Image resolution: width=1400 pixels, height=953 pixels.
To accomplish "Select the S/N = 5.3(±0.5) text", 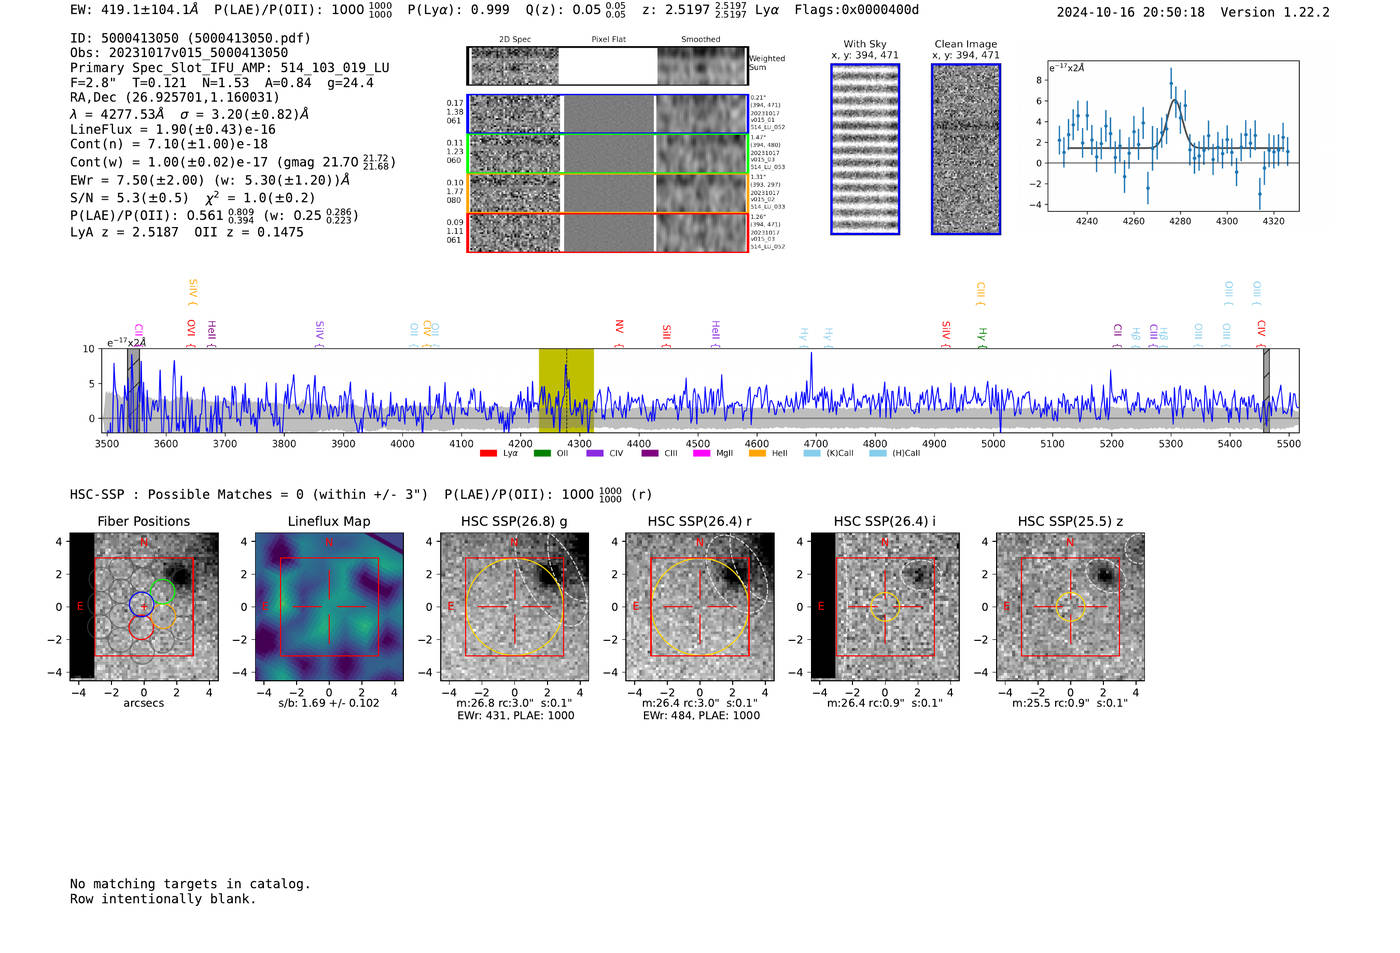I will [129, 198].
